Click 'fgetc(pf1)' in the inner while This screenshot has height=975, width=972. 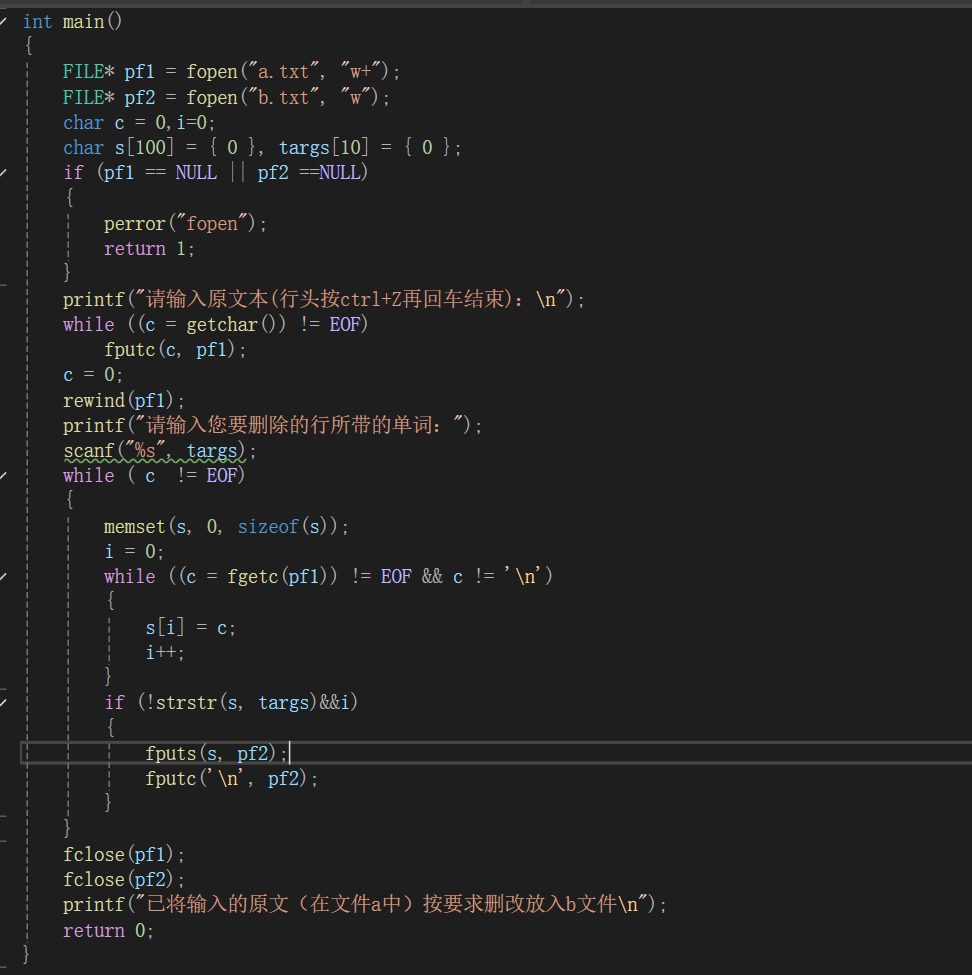tap(277, 576)
